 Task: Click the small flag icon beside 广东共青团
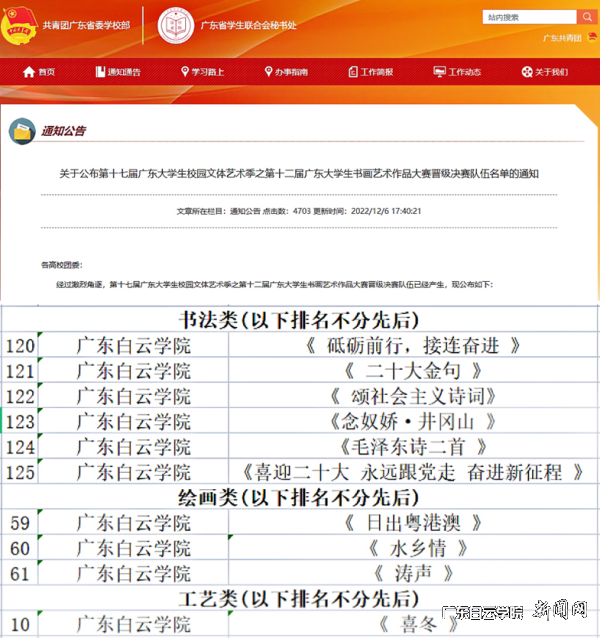[592, 37]
